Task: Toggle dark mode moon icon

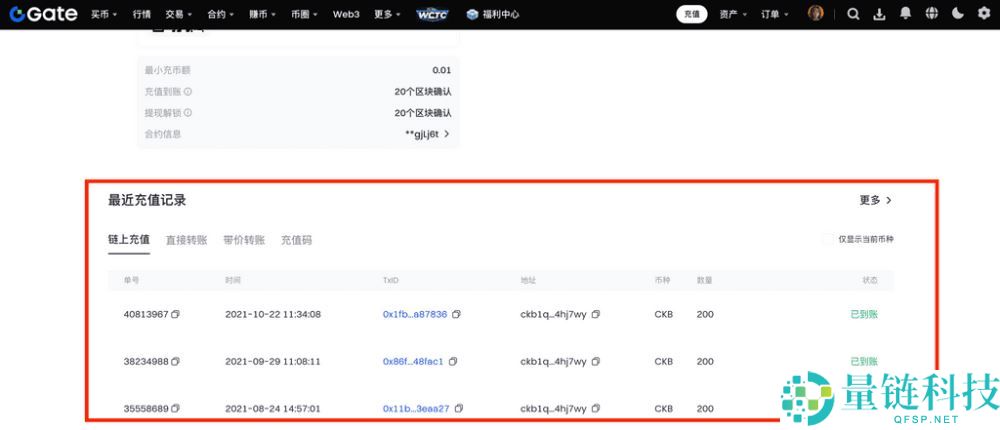Action: tap(958, 13)
